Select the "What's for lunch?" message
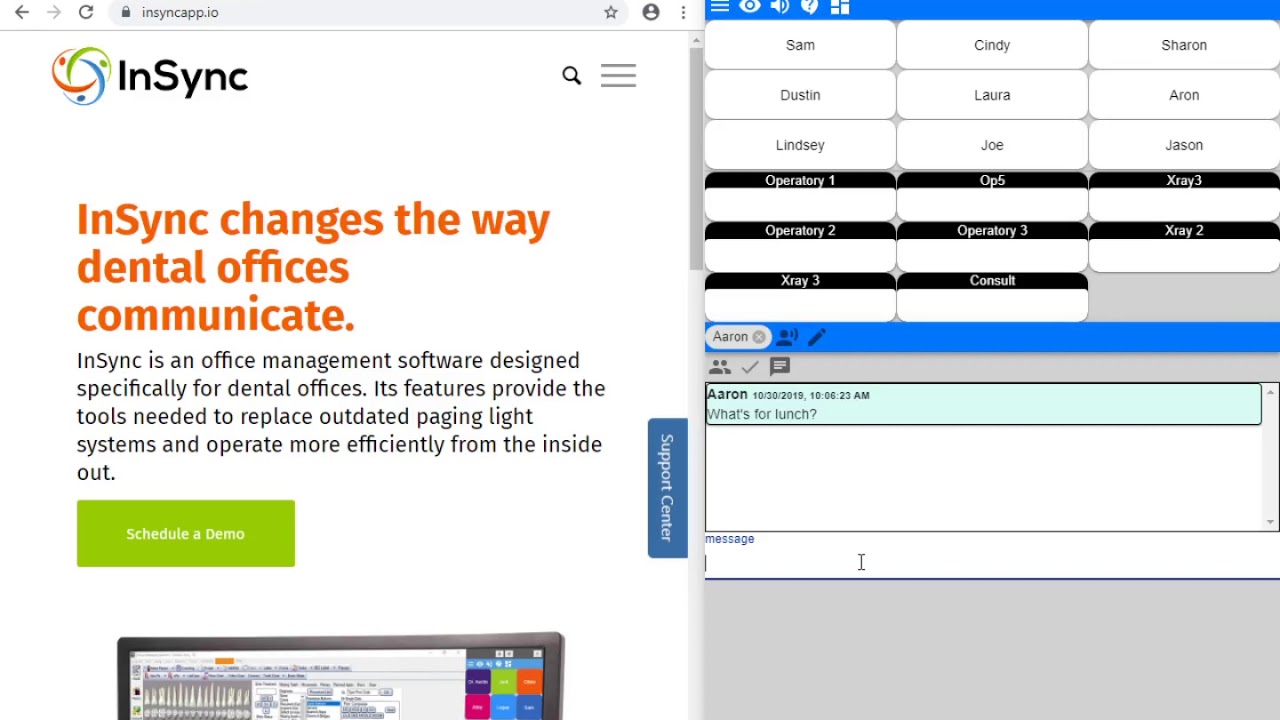This screenshot has height=720, width=1280. (x=983, y=404)
